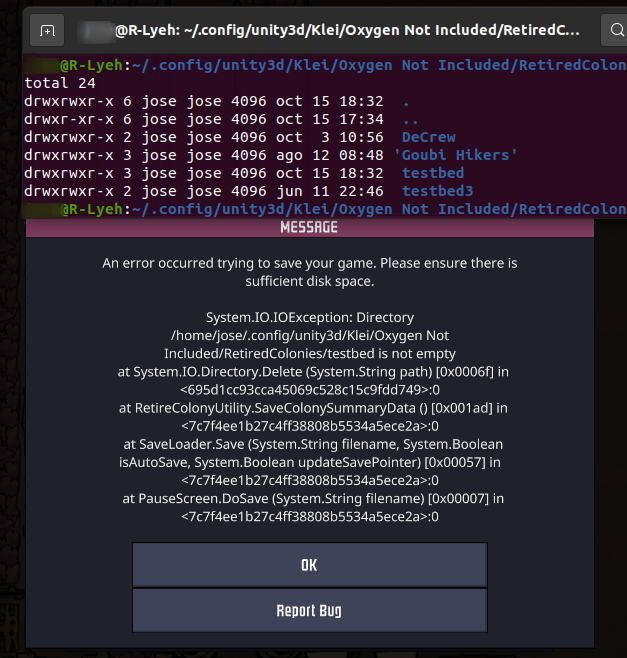Dismiss the error with OK button
The image size is (627, 658).
[x=310, y=565]
